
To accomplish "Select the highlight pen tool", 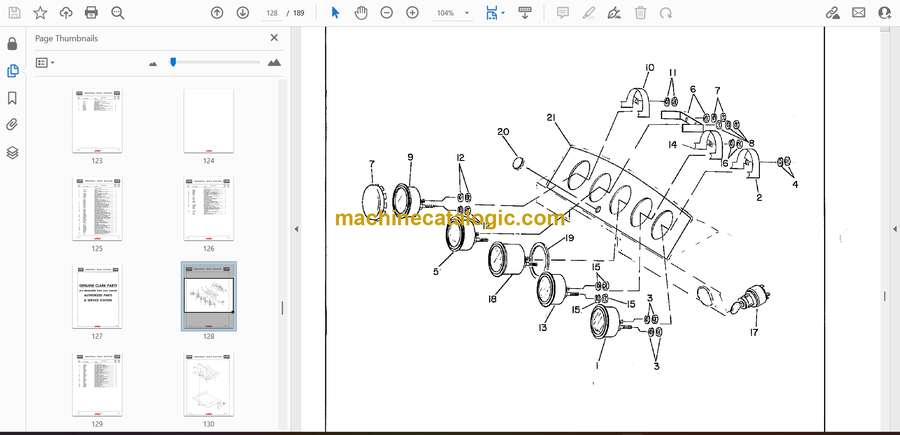I will 588,13.
